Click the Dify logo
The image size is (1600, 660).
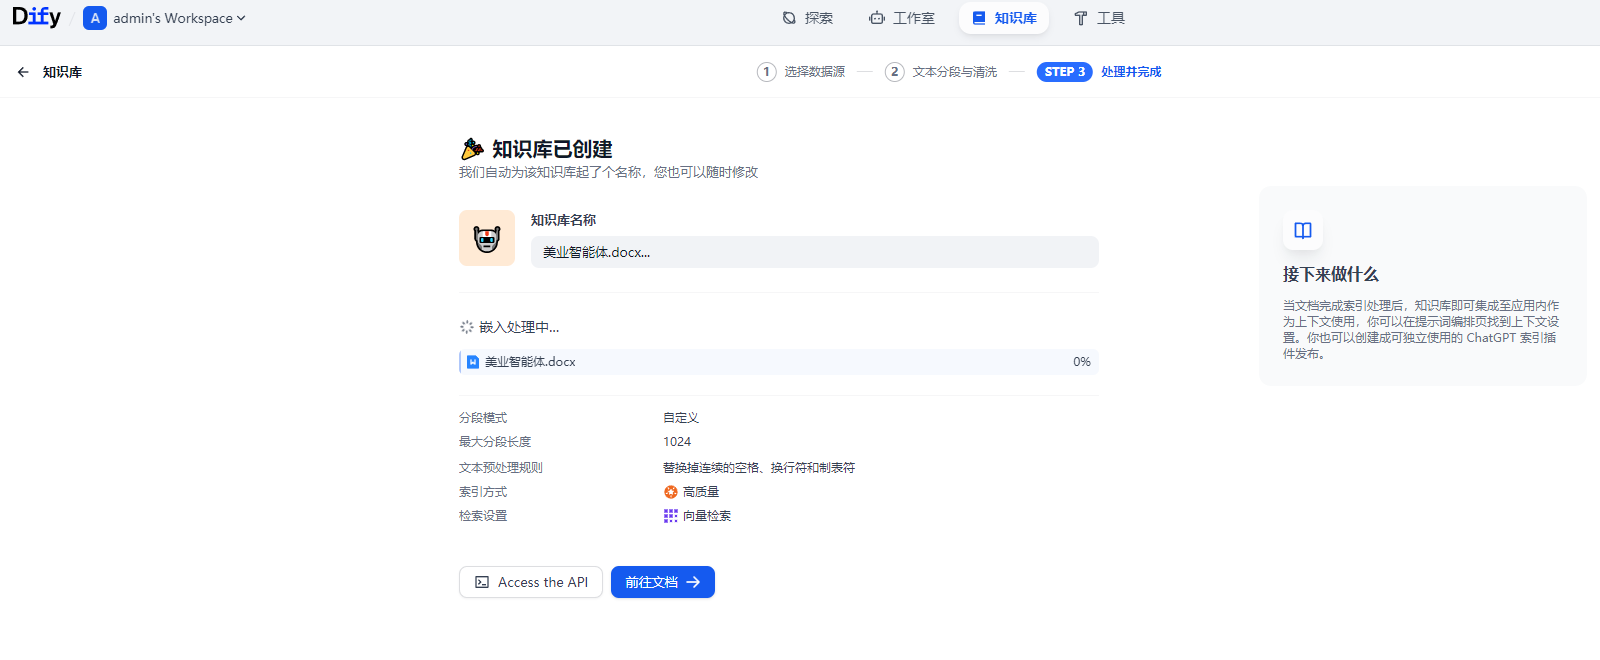(x=36, y=17)
